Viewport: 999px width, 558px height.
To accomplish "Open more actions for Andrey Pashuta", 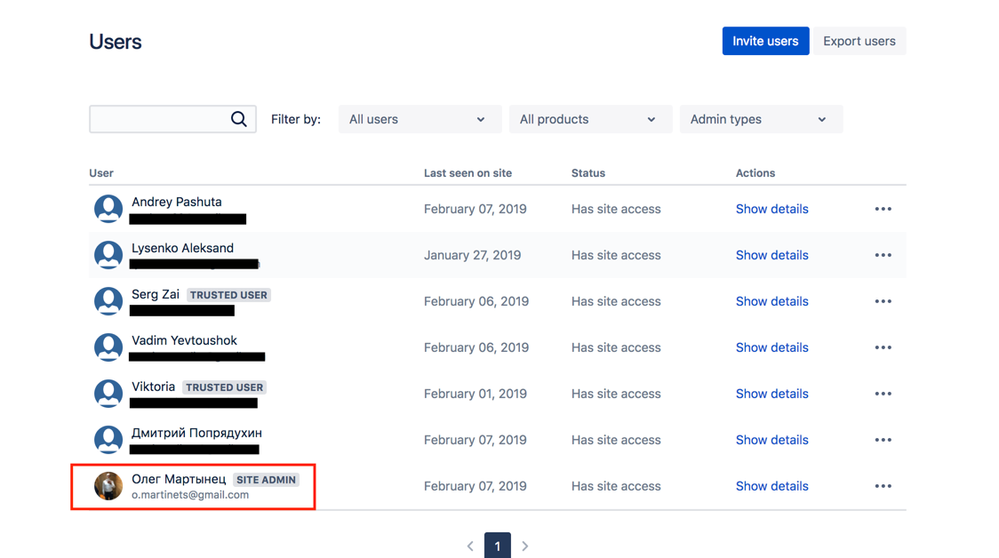I will coord(882,209).
